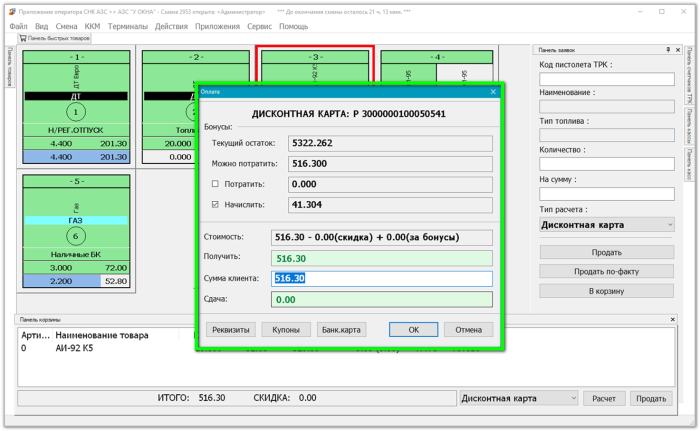Close the Оплата dialog with X
Screen dimensions: 700x431
(x=493, y=92)
